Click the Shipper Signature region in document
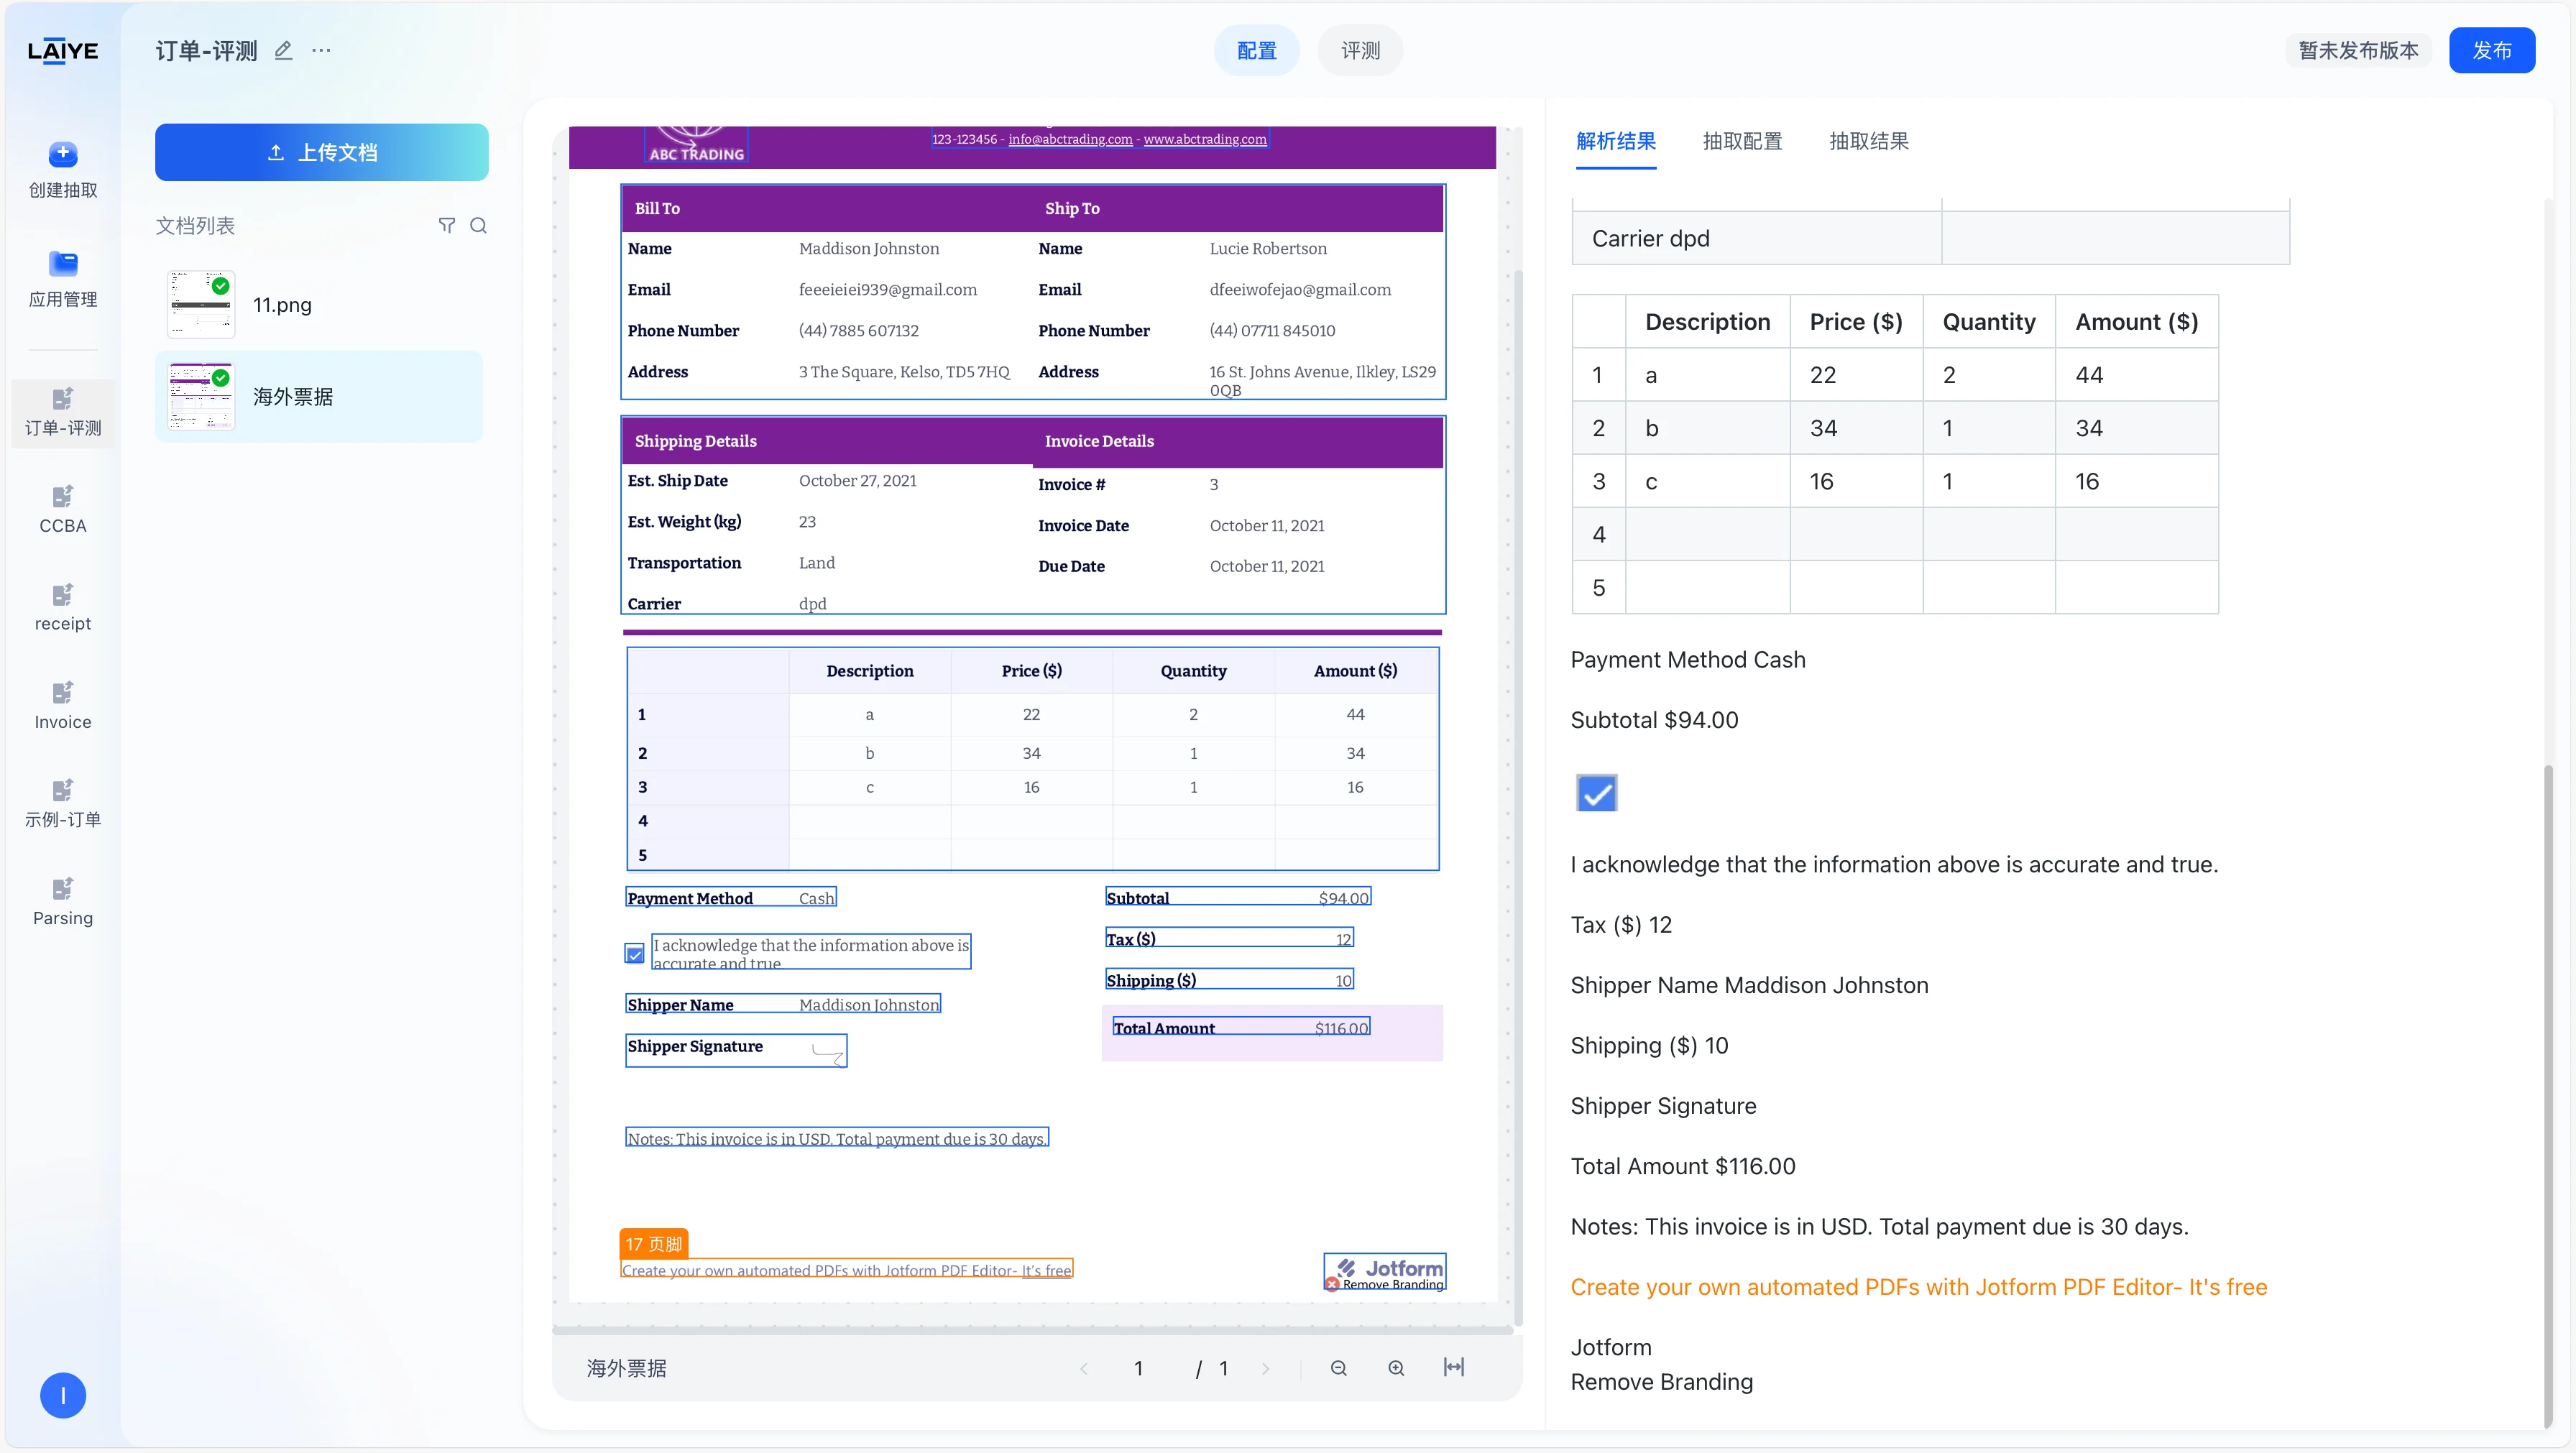Image resolution: width=2576 pixels, height=1453 pixels. click(736, 1050)
